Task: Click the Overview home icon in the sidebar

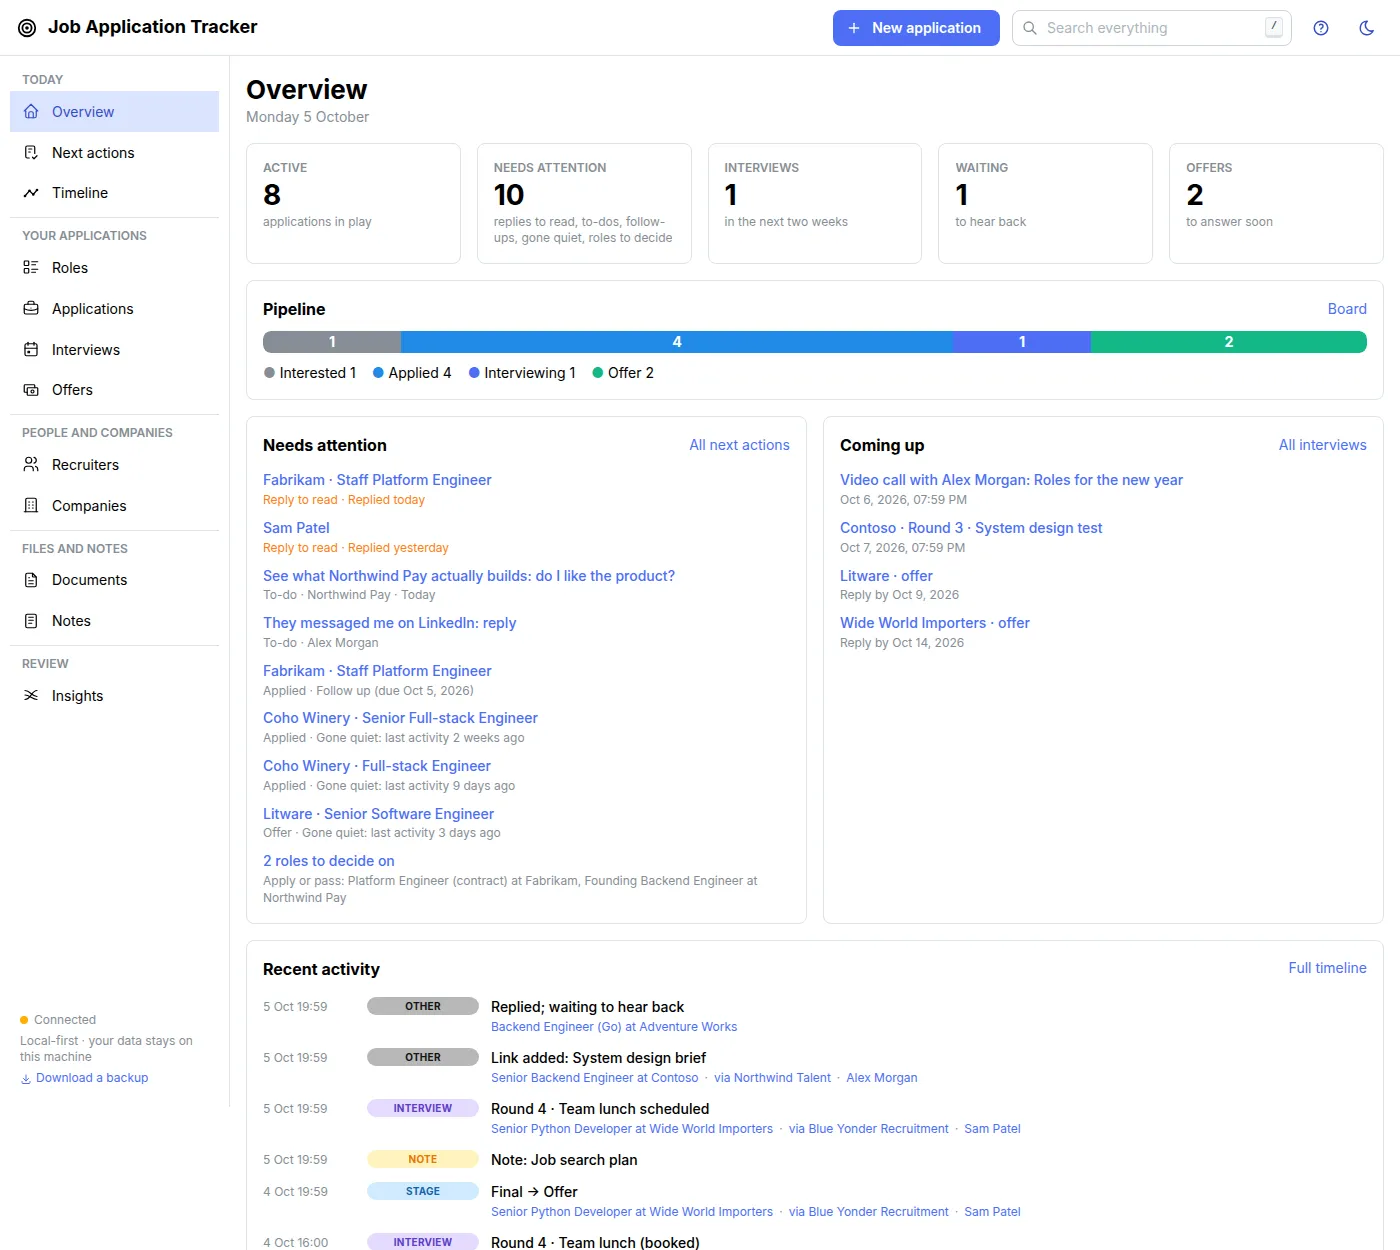Action: click(x=31, y=112)
